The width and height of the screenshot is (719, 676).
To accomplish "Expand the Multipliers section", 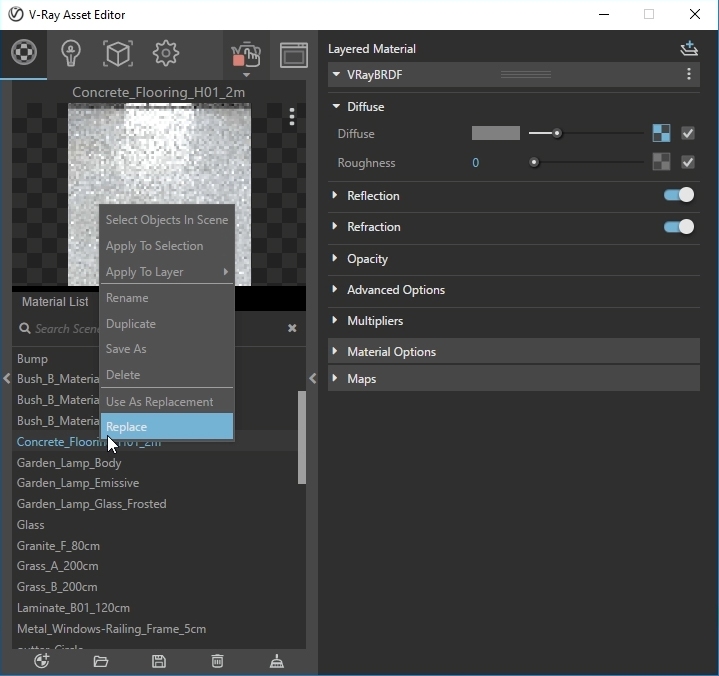I will [x=374, y=321].
